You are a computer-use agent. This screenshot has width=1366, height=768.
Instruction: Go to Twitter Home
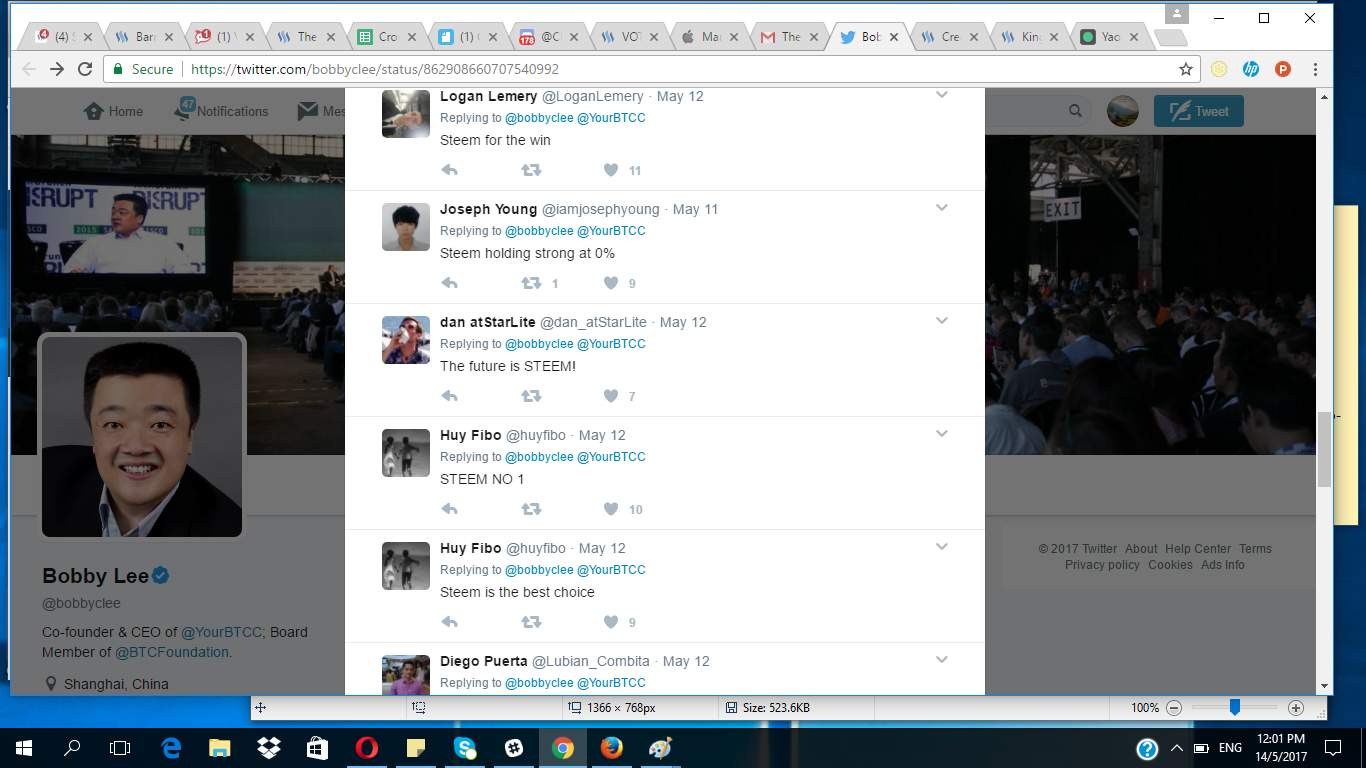(x=113, y=111)
